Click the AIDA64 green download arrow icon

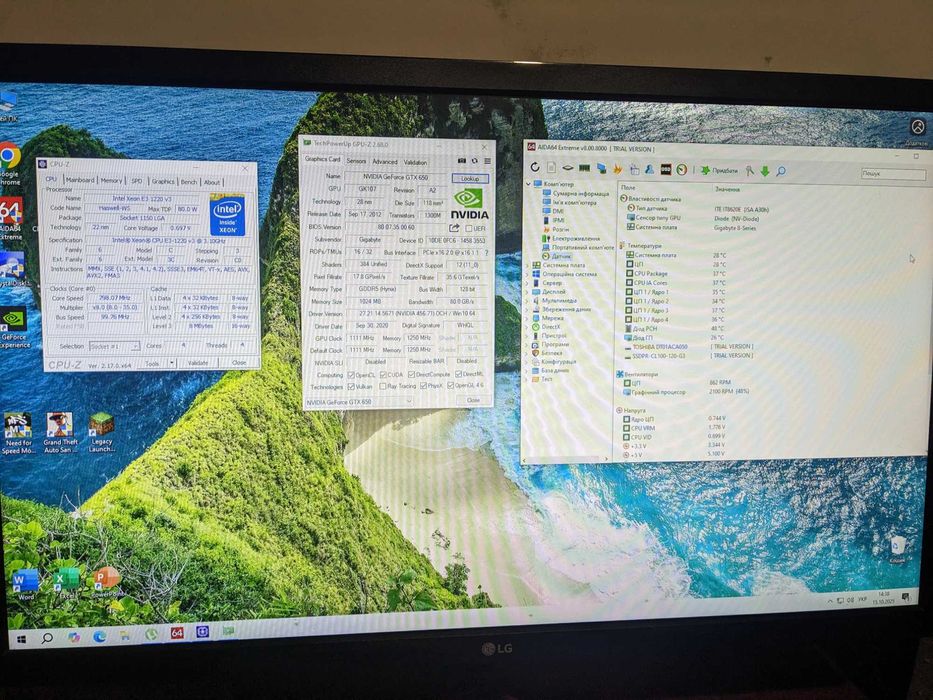point(765,171)
